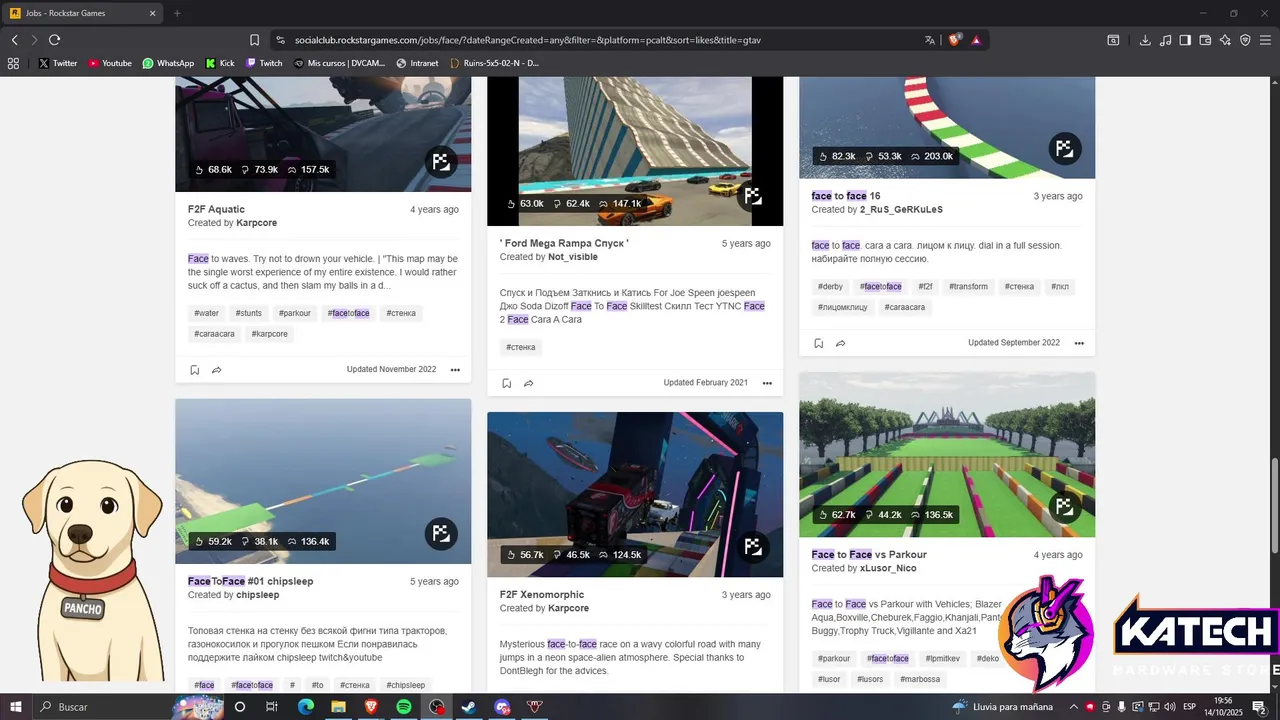Open the FaceToFace #01 chipsleep job title
This screenshot has width=1280, height=720.
[x=251, y=581]
